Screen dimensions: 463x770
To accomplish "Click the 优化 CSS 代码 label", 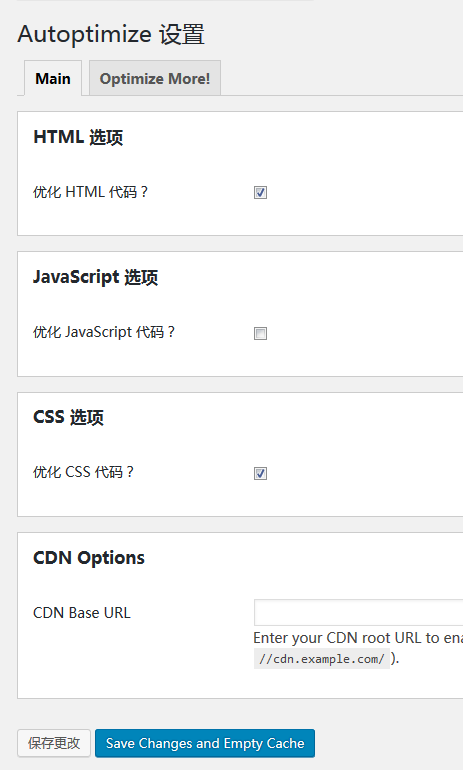I will pyautogui.click(x=83, y=472).
